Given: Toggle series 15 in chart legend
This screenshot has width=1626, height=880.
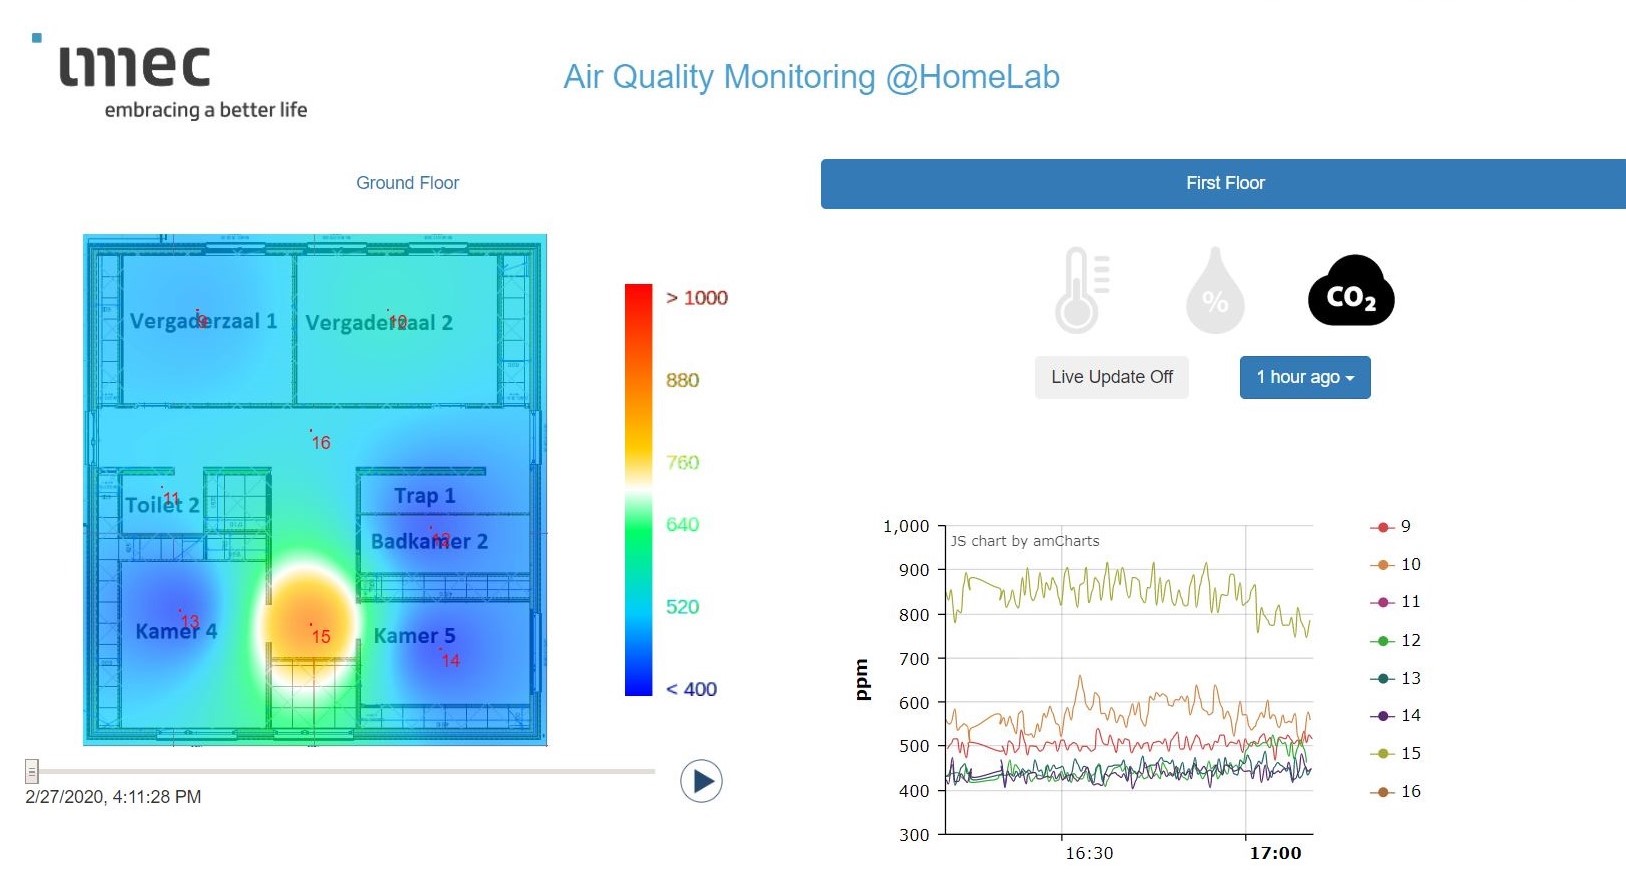Looking at the screenshot, I should (x=1395, y=753).
